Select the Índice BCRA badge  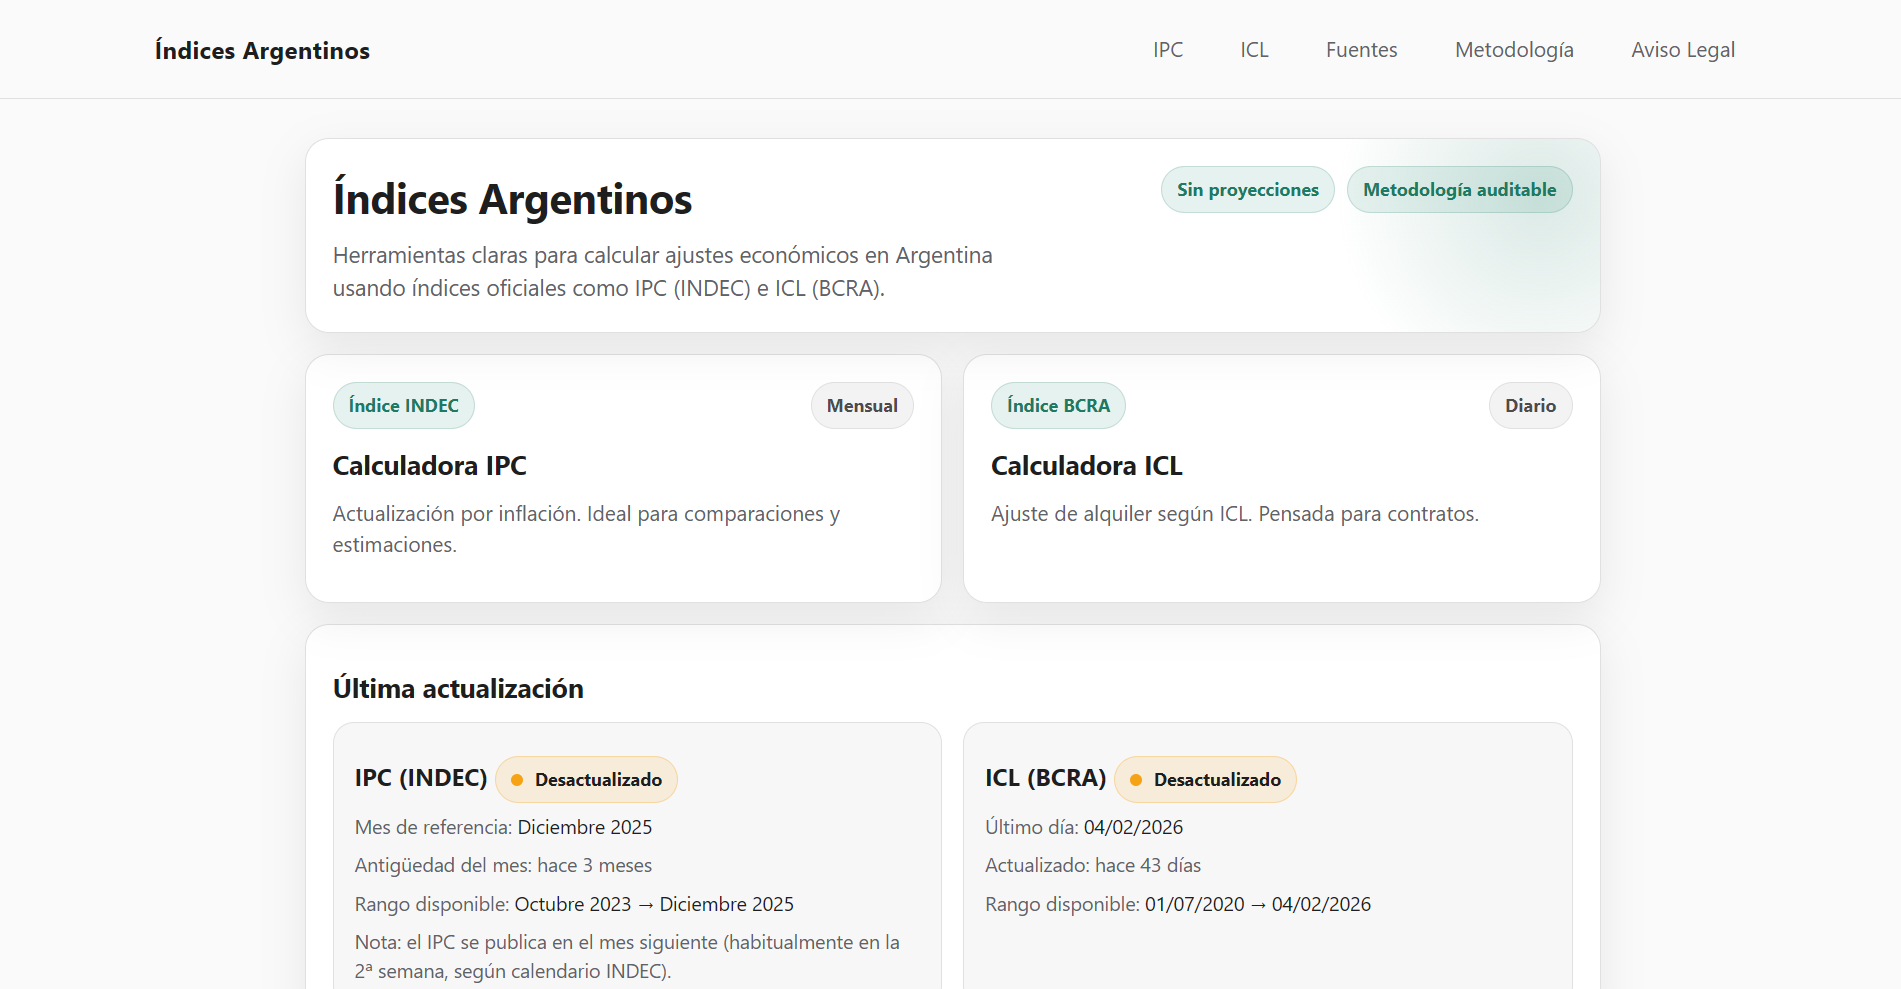click(1058, 405)
